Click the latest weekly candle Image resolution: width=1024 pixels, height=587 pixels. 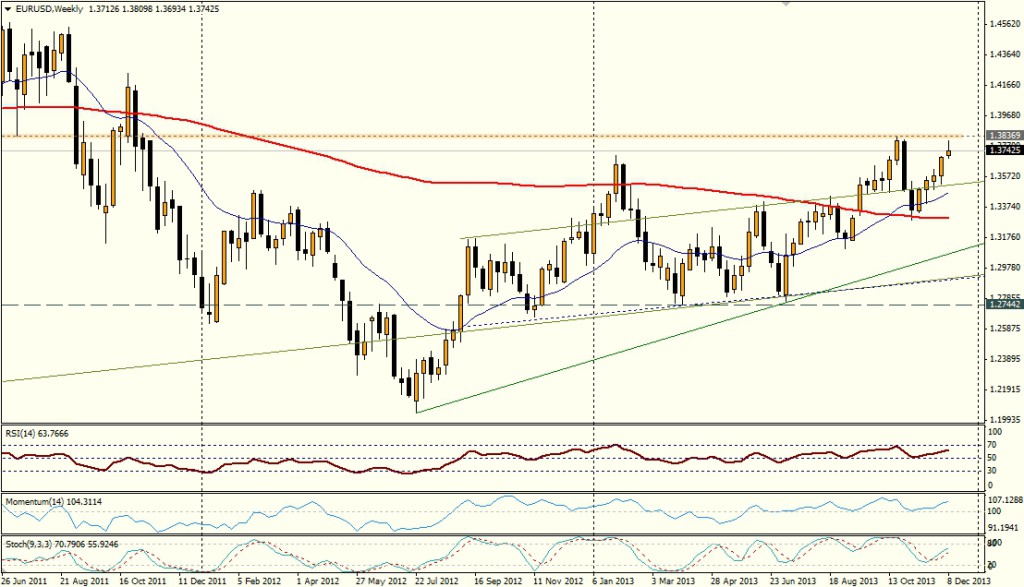coord(948,150)
